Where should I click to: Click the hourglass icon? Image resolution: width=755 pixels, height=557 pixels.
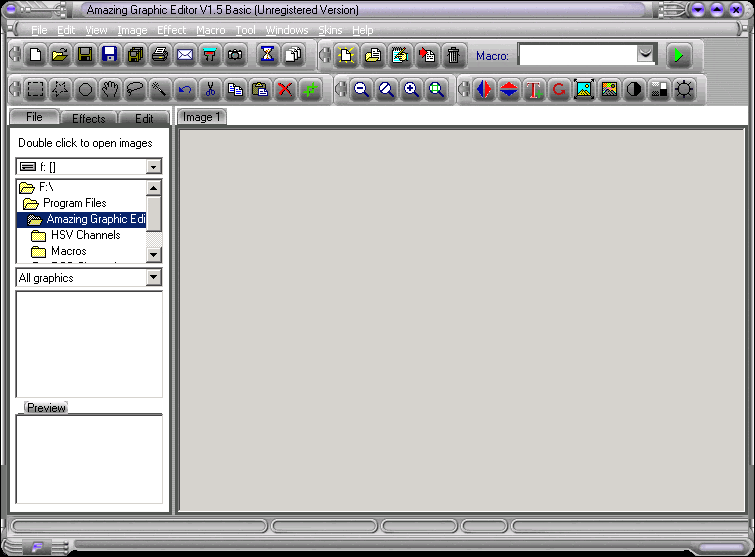click(x=267, y=55)
